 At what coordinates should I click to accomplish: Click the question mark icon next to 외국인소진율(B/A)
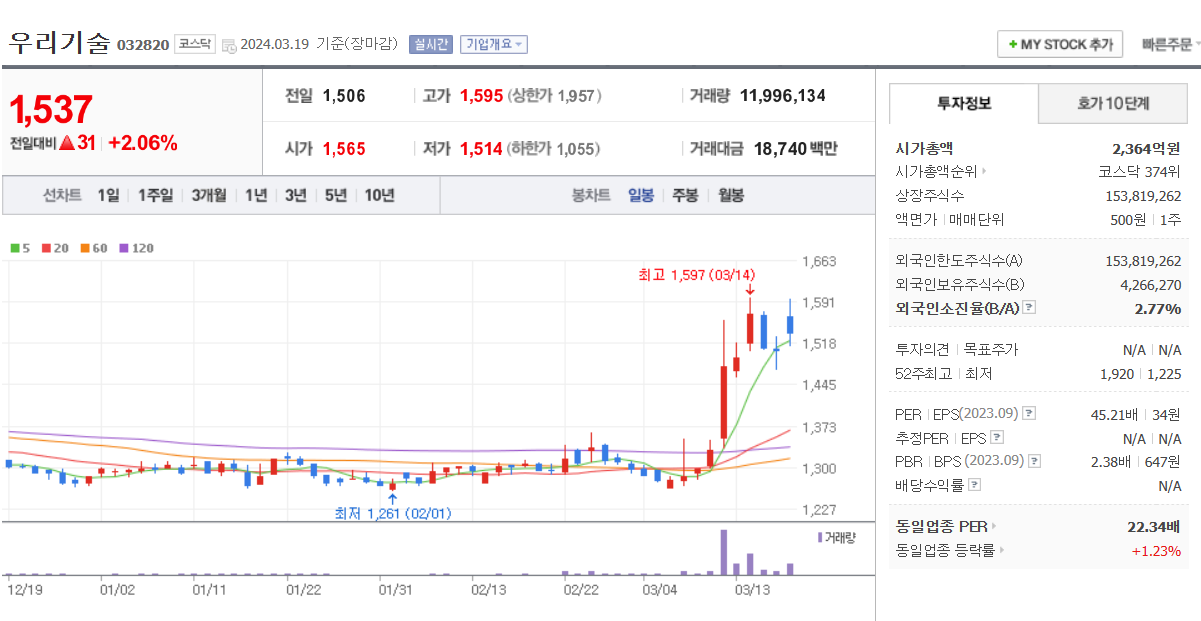[x=1029, y=308]
